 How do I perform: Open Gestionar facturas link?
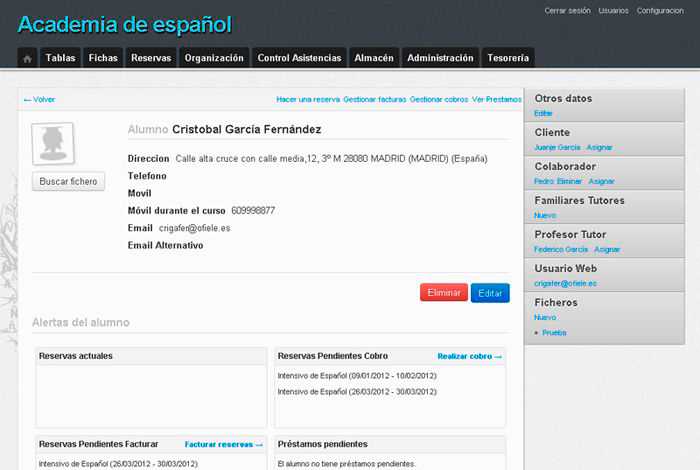374,100
